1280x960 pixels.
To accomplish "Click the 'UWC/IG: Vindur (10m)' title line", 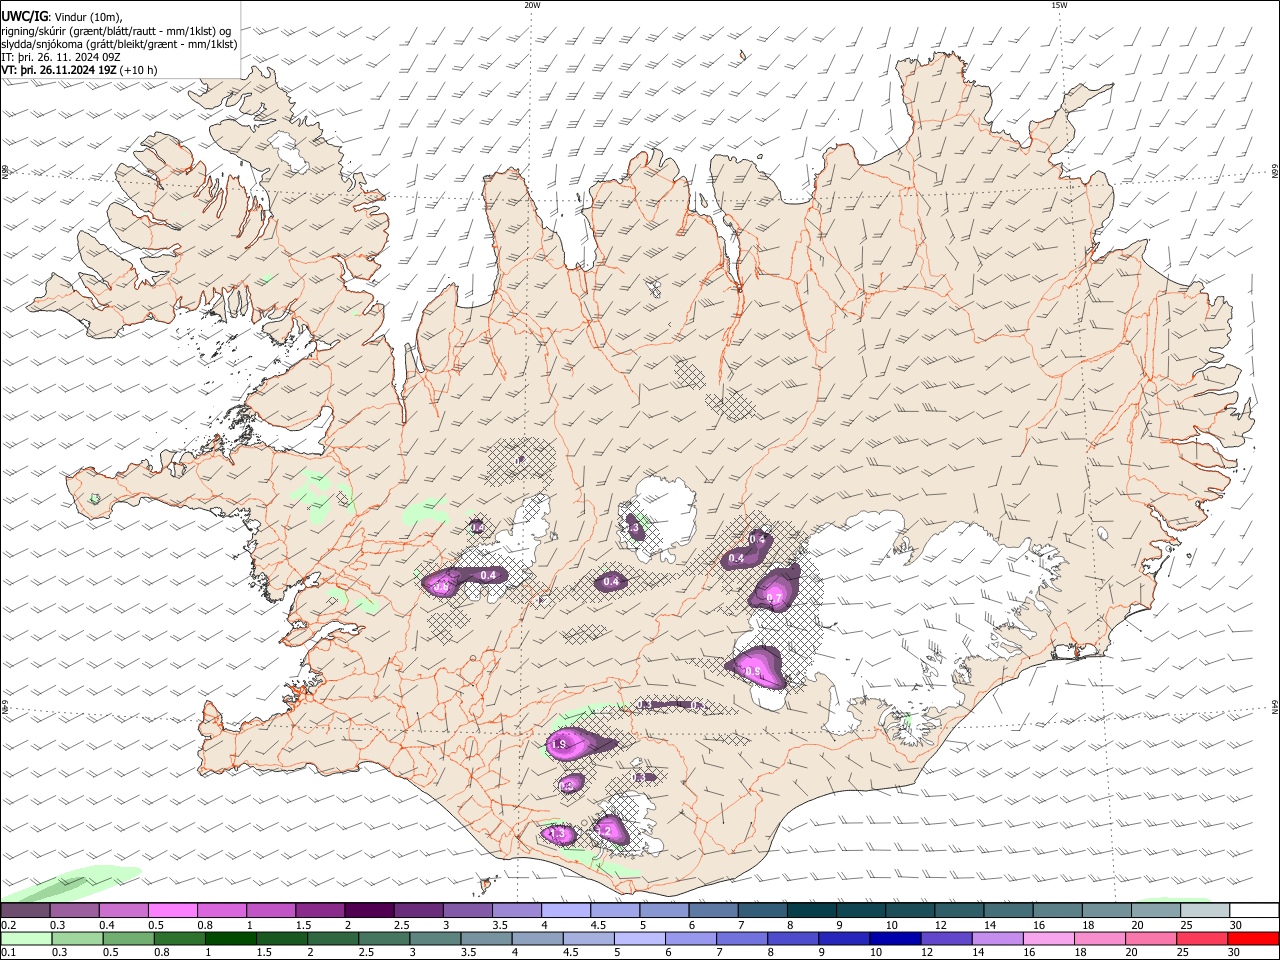I will point(62,17).
